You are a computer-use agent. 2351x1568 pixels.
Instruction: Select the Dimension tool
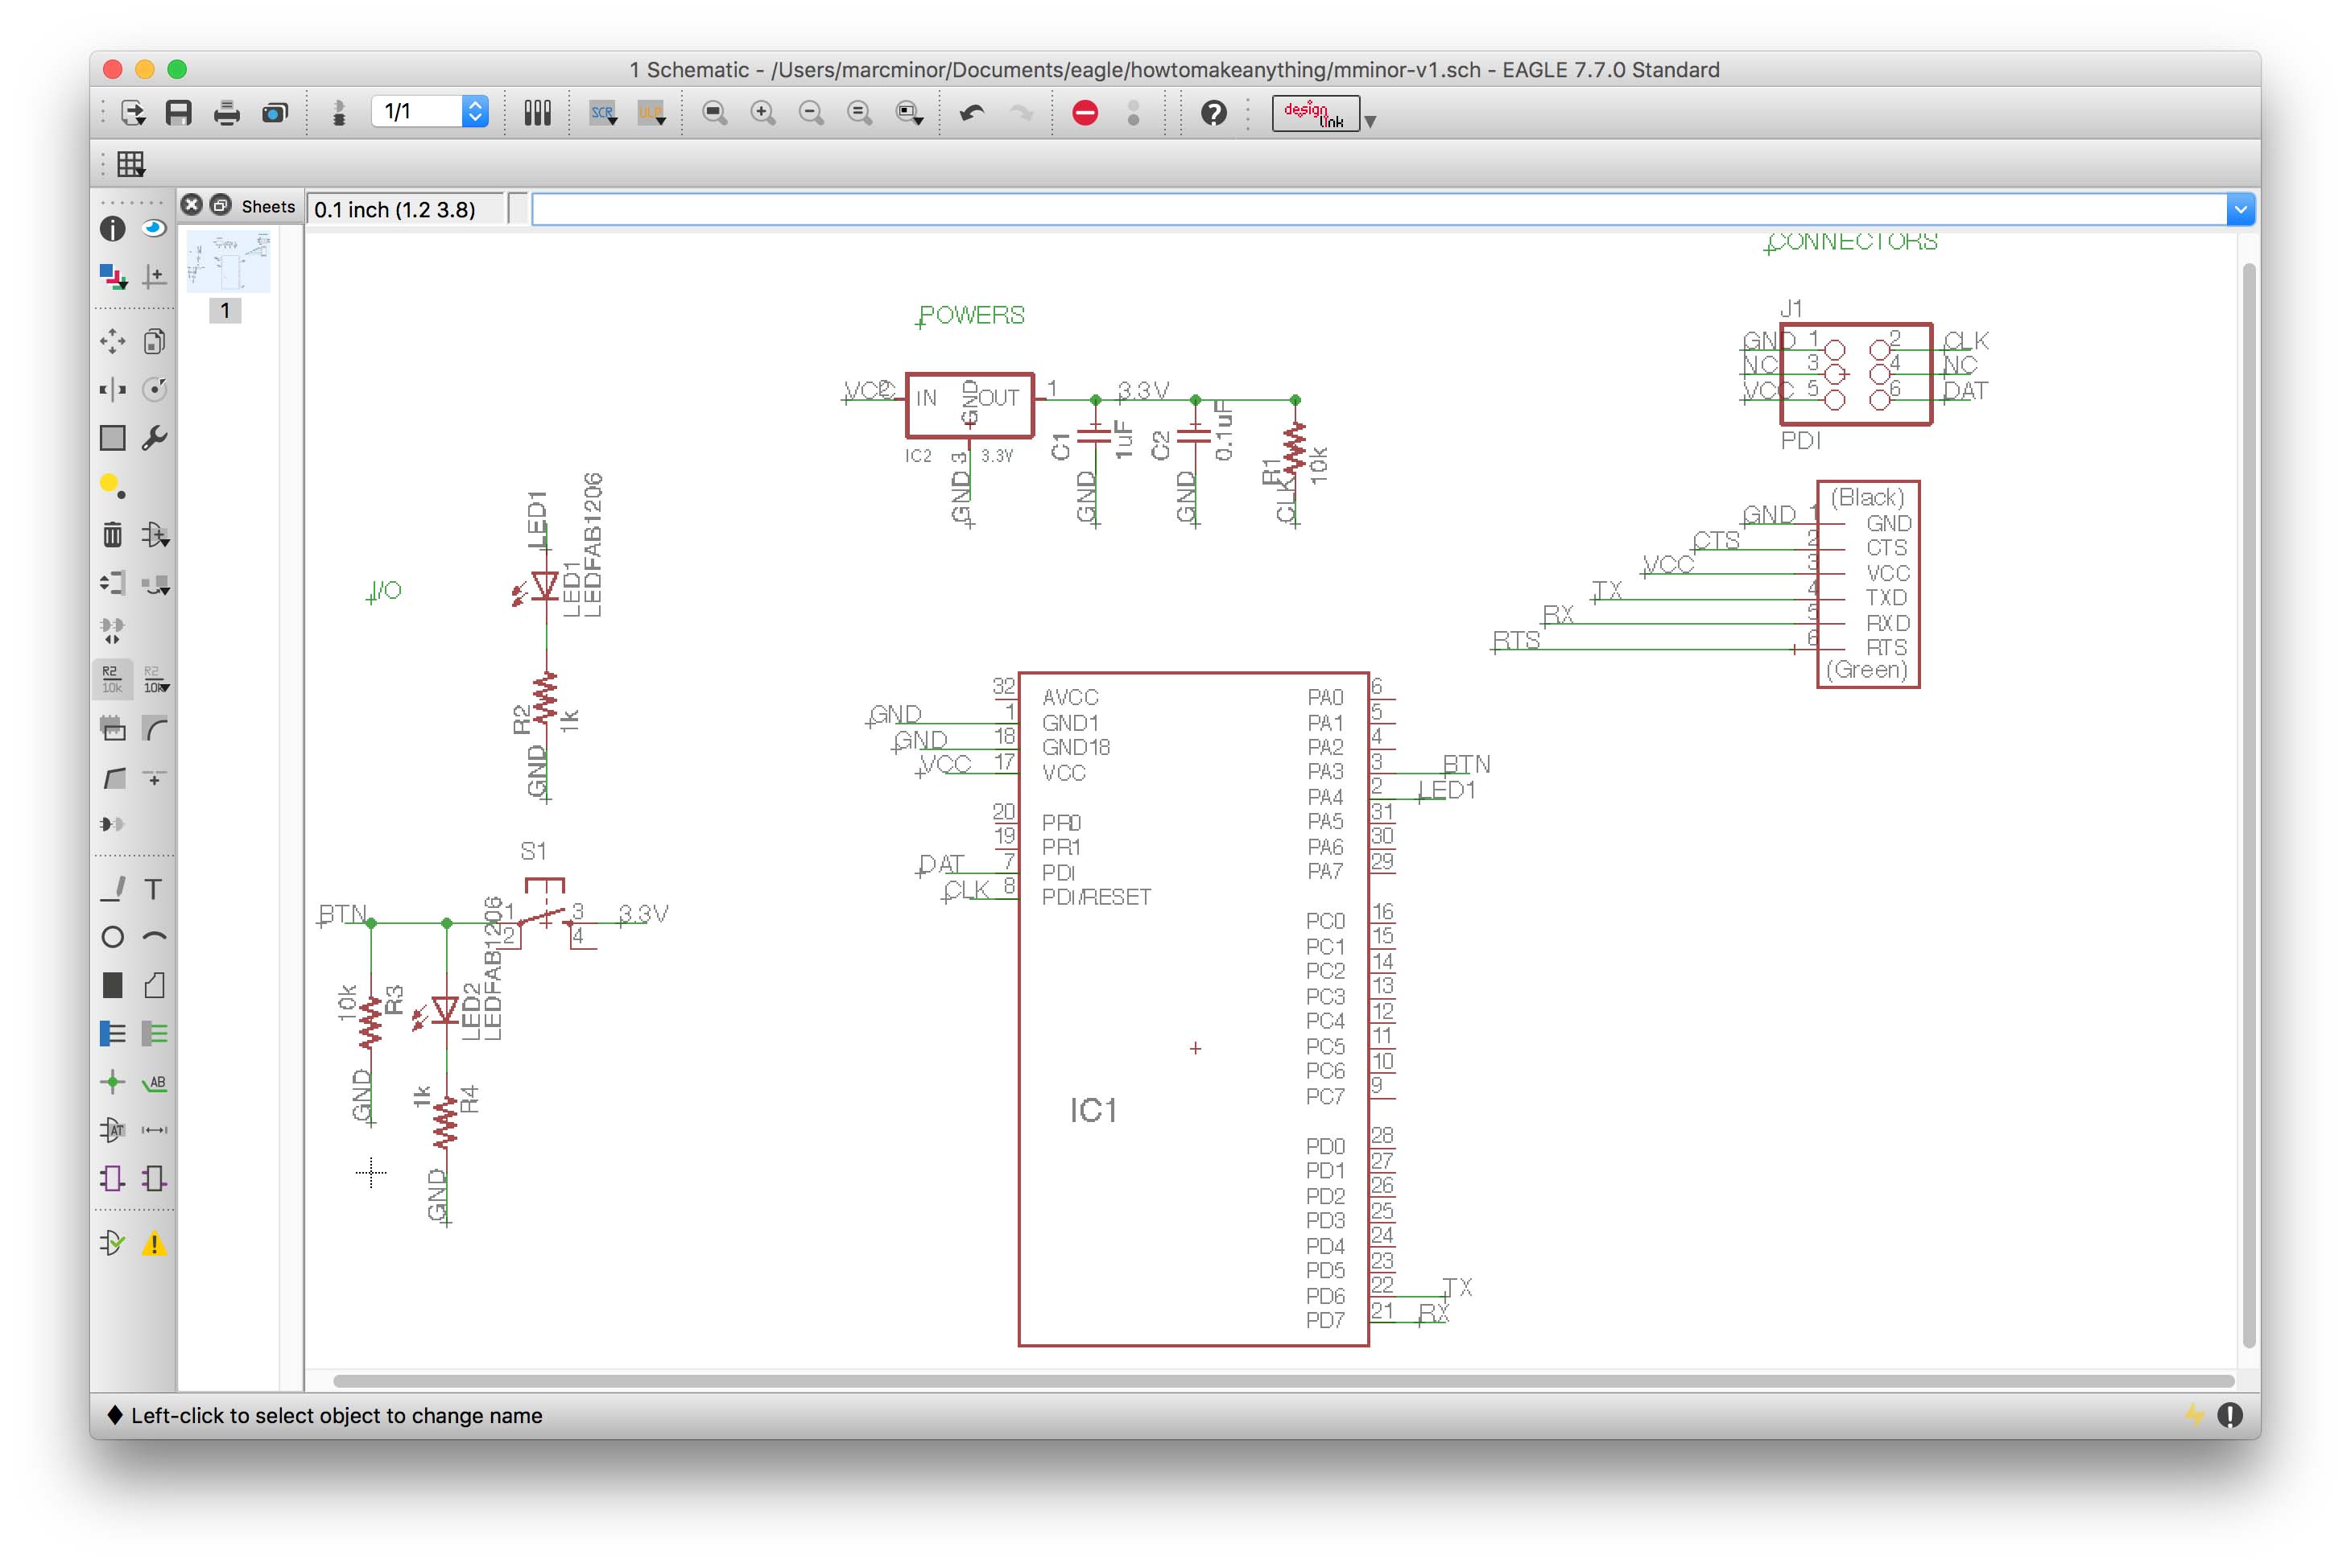coord(154,1130)
